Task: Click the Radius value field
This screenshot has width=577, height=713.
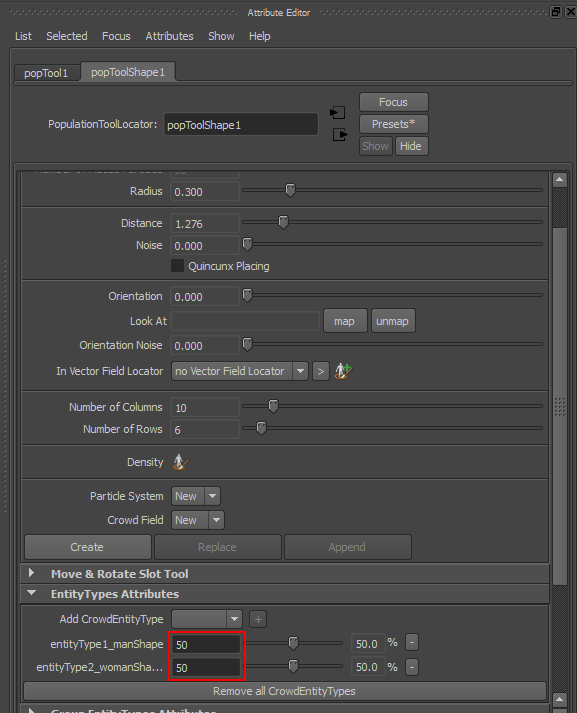Action: (205, 191)
